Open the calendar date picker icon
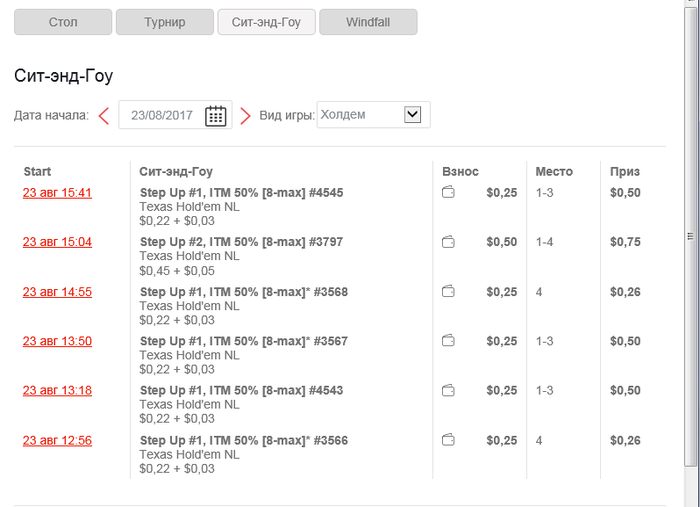This screenshot has width=700, height=507. [x=215, y=116]
